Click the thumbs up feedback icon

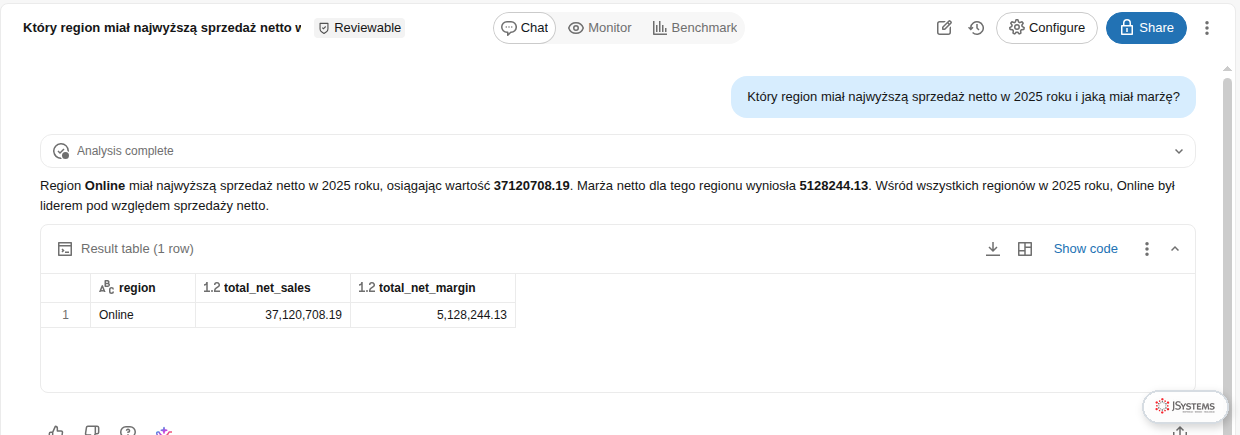coord(56,431)
